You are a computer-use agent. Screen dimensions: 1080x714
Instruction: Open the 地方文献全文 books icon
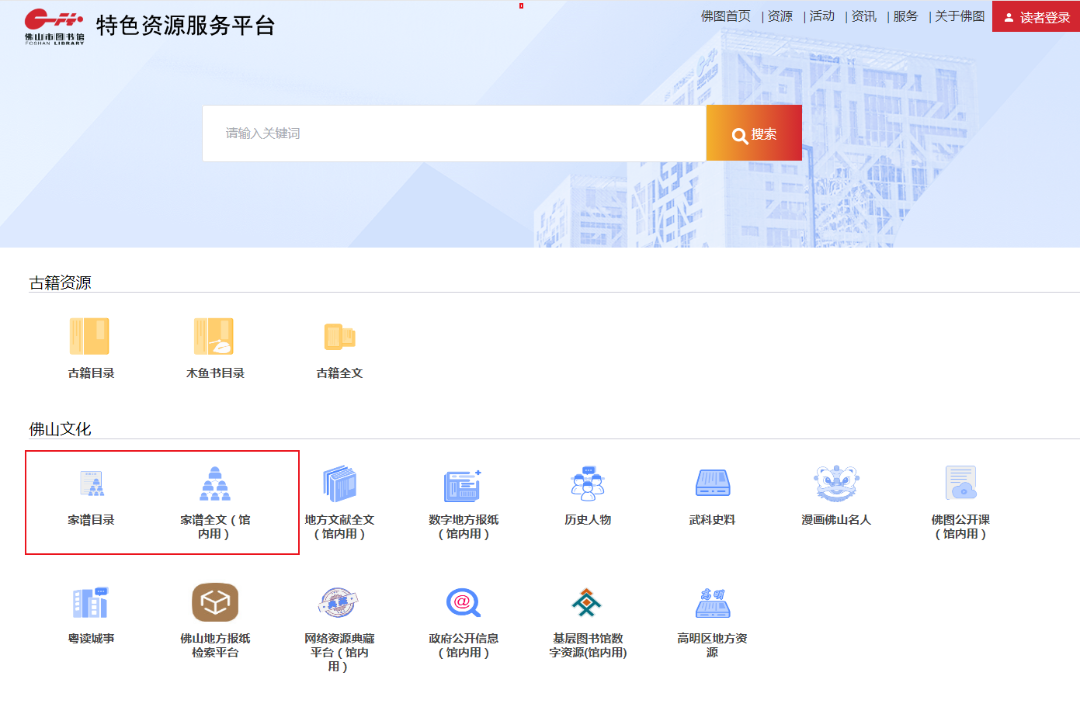340,483
